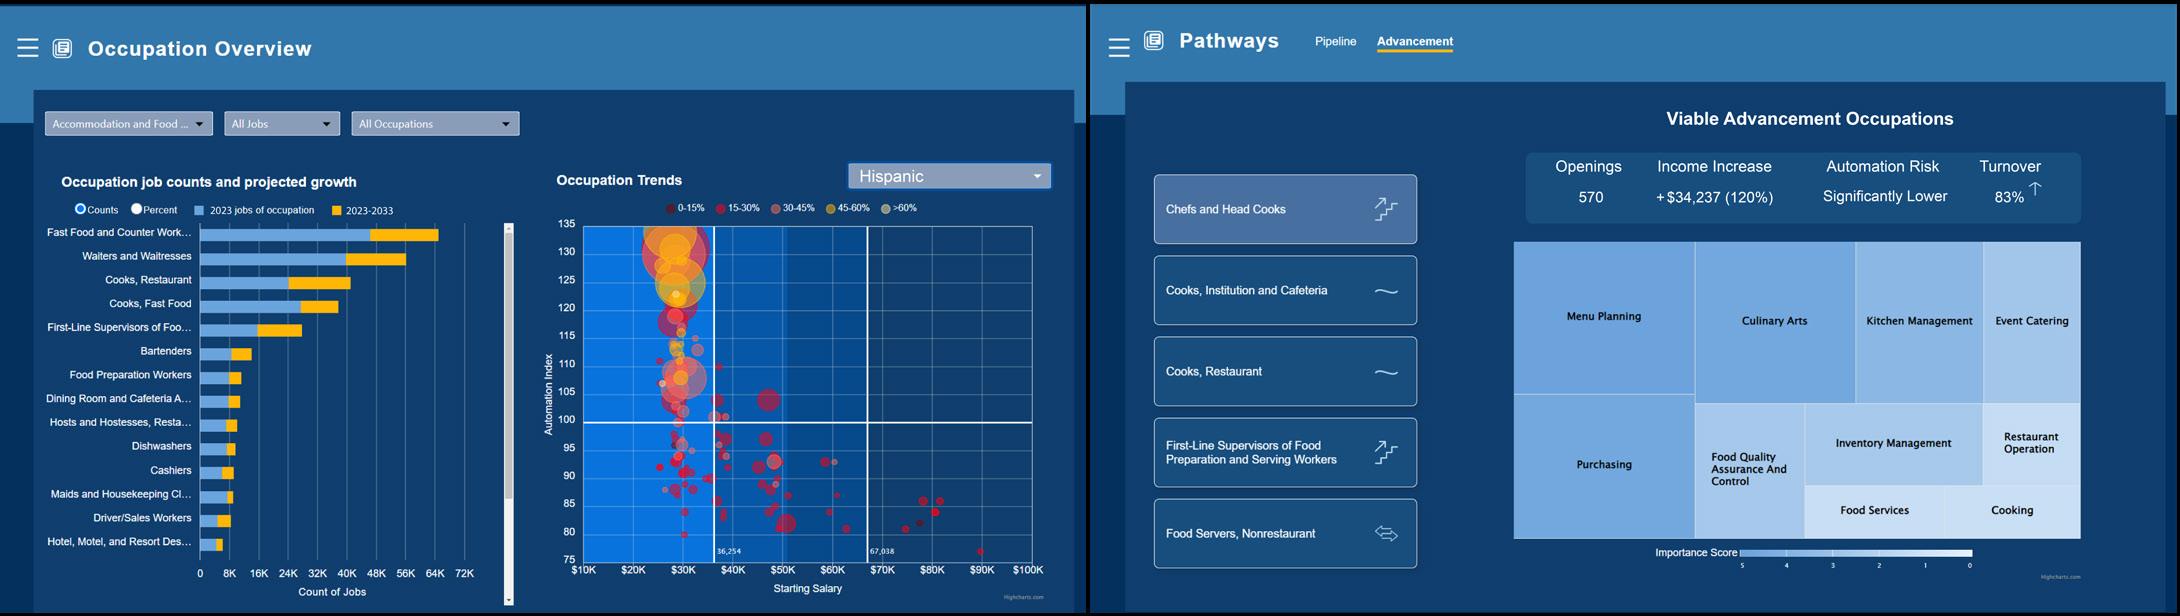This screenshot has height=616, width=2180.
Task: Toggle the 0-15% legend series
Action: point(685,208)
